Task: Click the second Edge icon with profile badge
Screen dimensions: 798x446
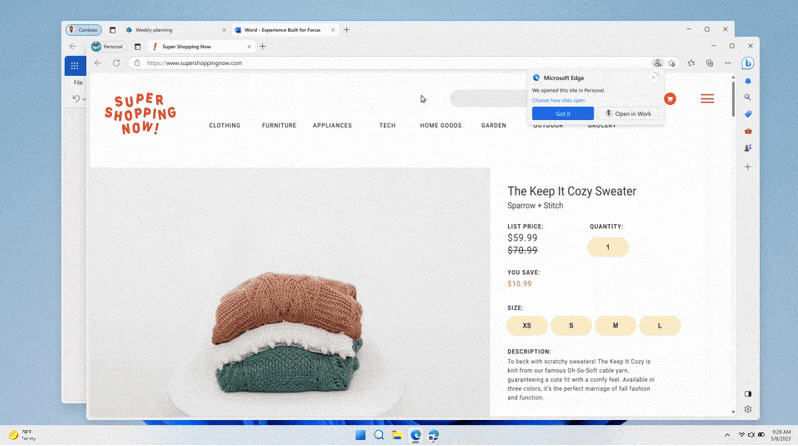Action: (433, 435)
